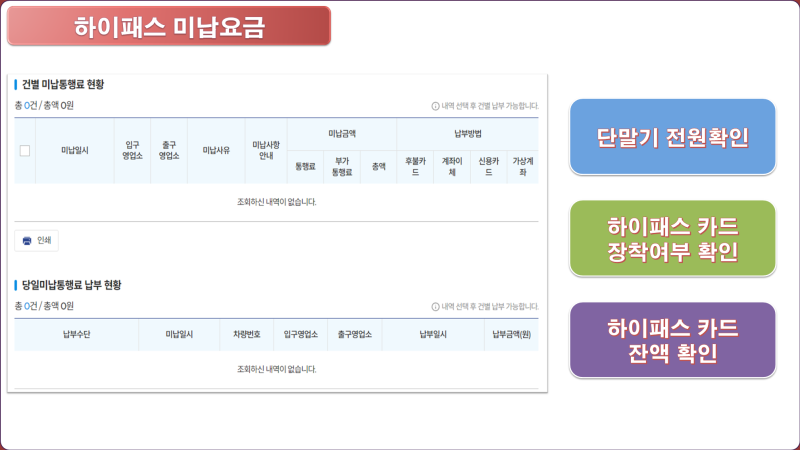This screenshot has width=800, height=450.
Task: Click the 미납금액 group header
Action: pyautogui.click(x=342, y=134)
